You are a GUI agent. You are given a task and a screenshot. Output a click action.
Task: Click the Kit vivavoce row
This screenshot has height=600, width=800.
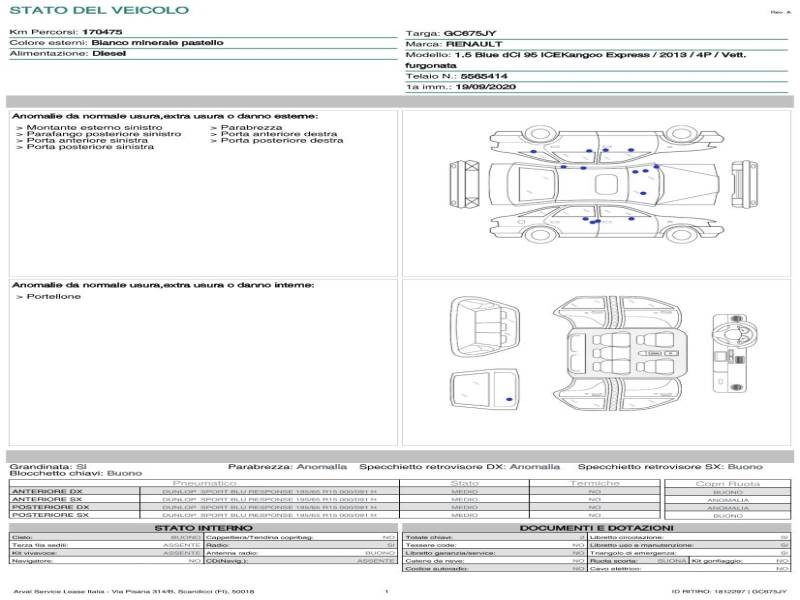click(x=106, y=553)
